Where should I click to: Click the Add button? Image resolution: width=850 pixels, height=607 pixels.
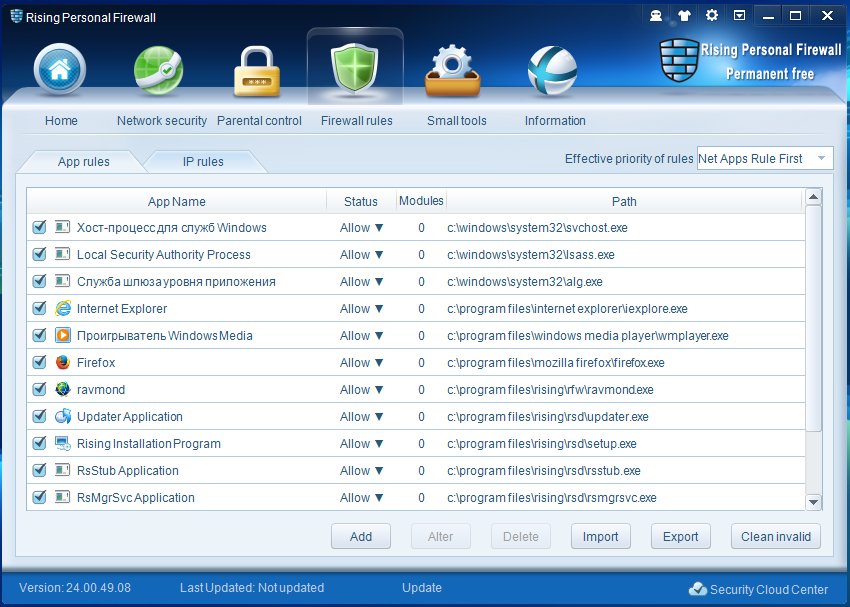[x=361, y=537]
